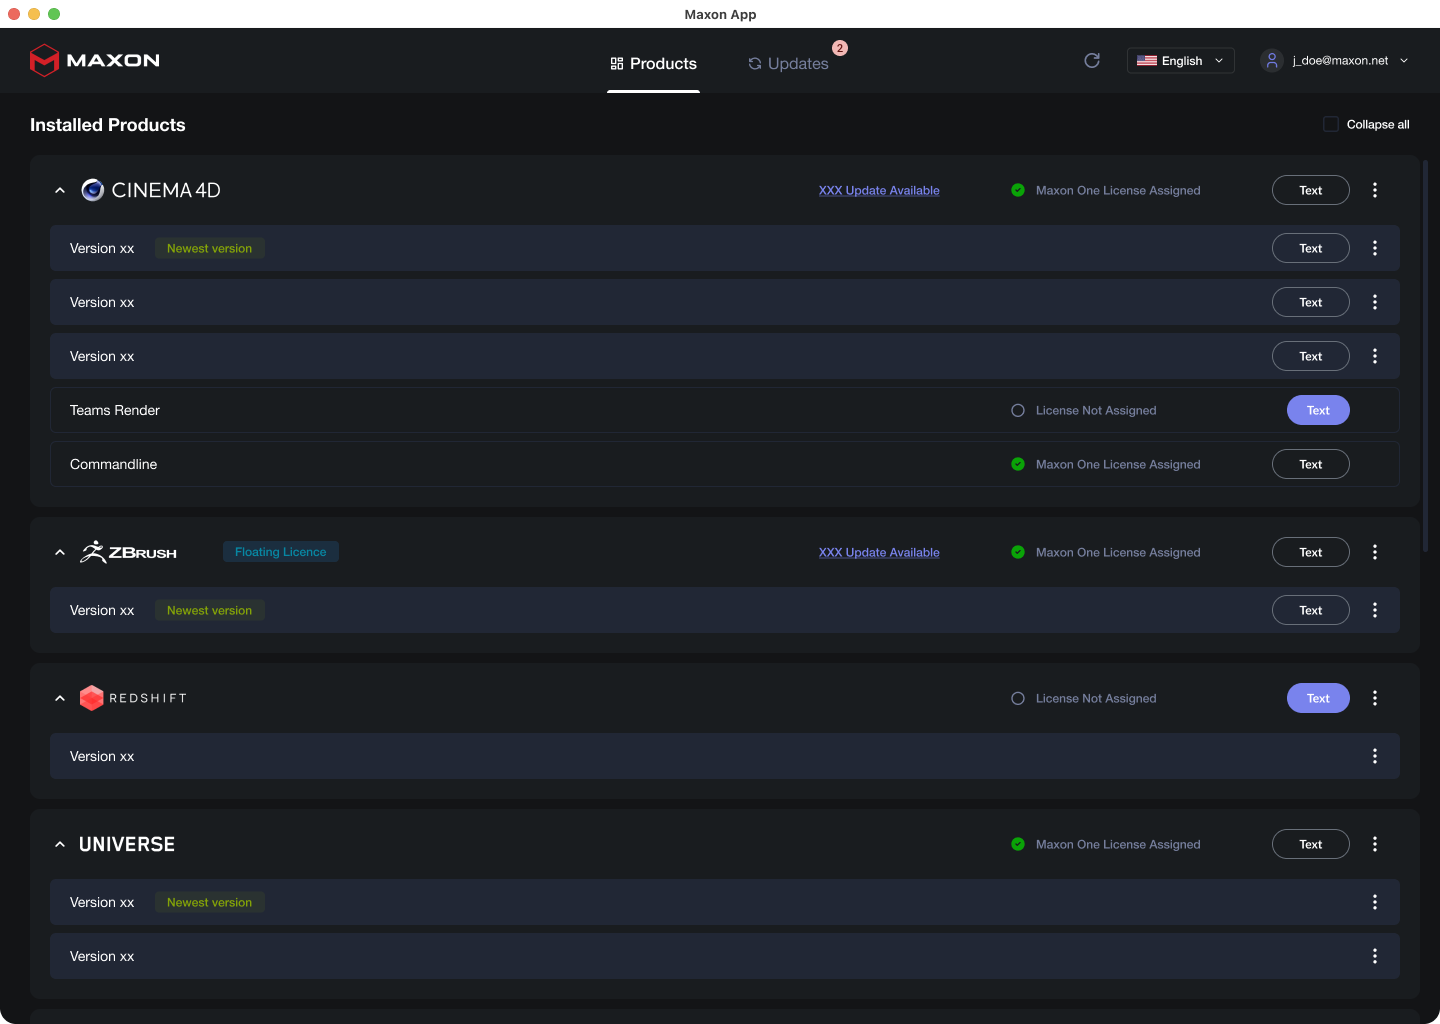Open kebab menu for third Cinema 4D version row
Screen dimensions: 1440x1024
click(x=1375, y=356)
